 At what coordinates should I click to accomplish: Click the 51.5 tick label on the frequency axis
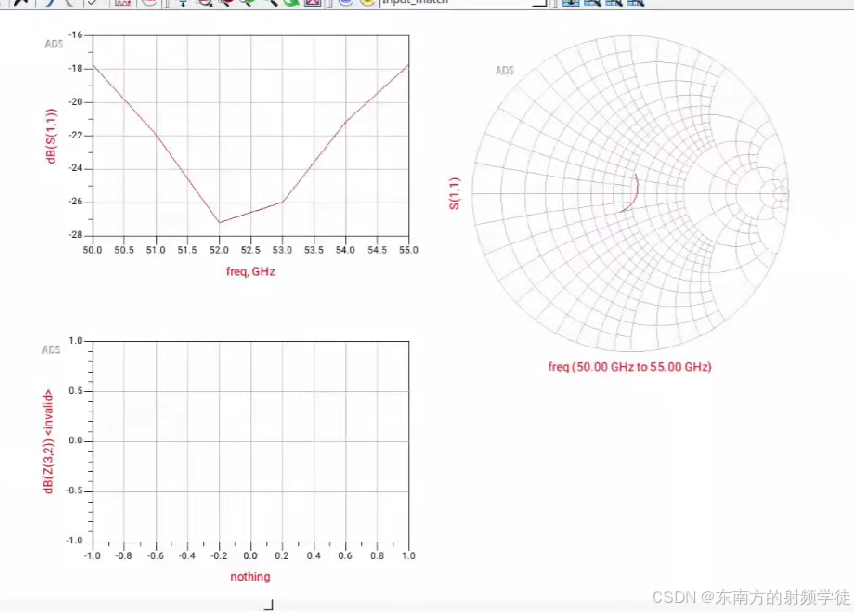[x=187, y=250]
